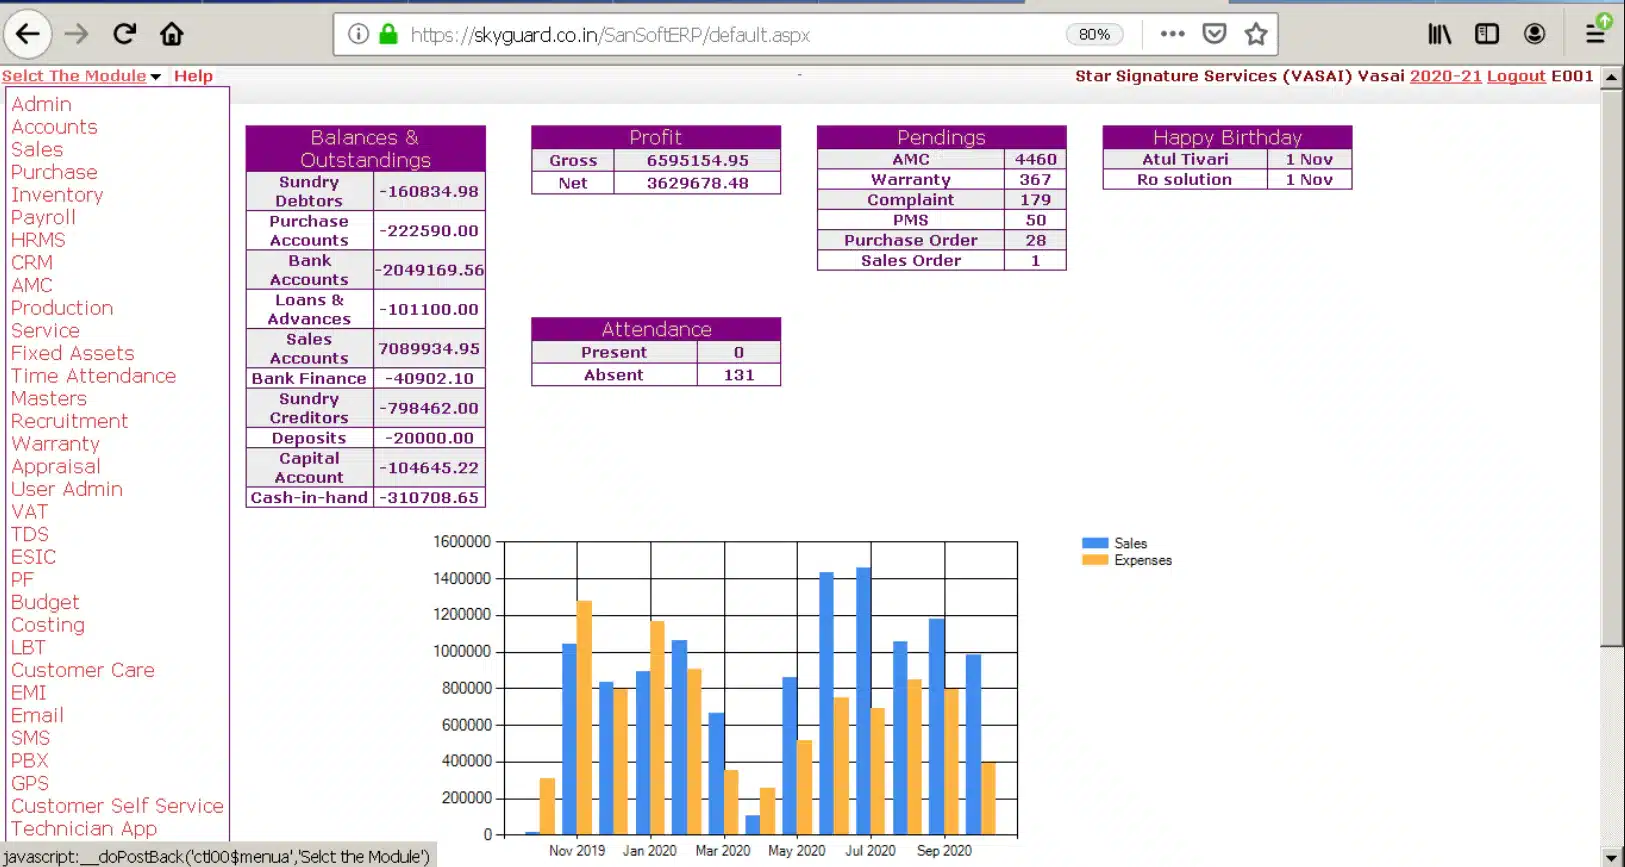Open the Library icon in toolbar
Image resolution: width=1625 pixels, height=867 pixels.
pyautogui.click(x=1439, y=34)
